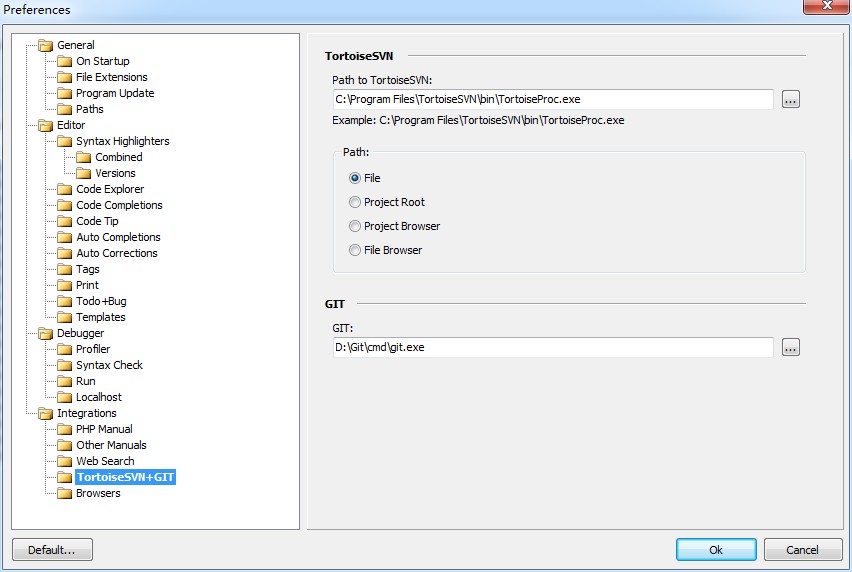
Task: Click the folder icon for Syntax Highlighters
Action: [65, 141]
